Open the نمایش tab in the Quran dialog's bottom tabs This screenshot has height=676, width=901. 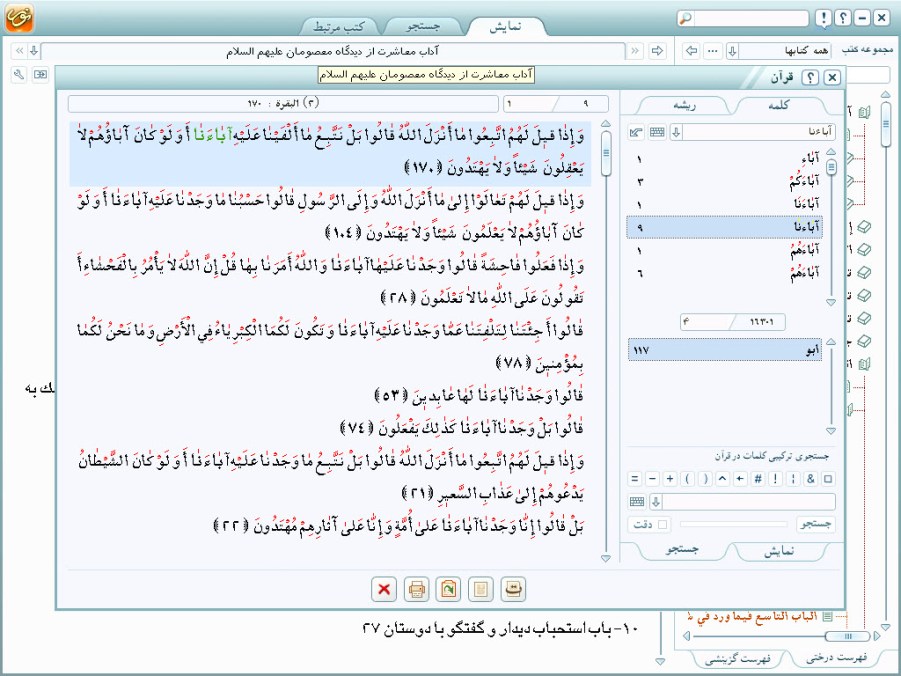click(x=780, y=551)
